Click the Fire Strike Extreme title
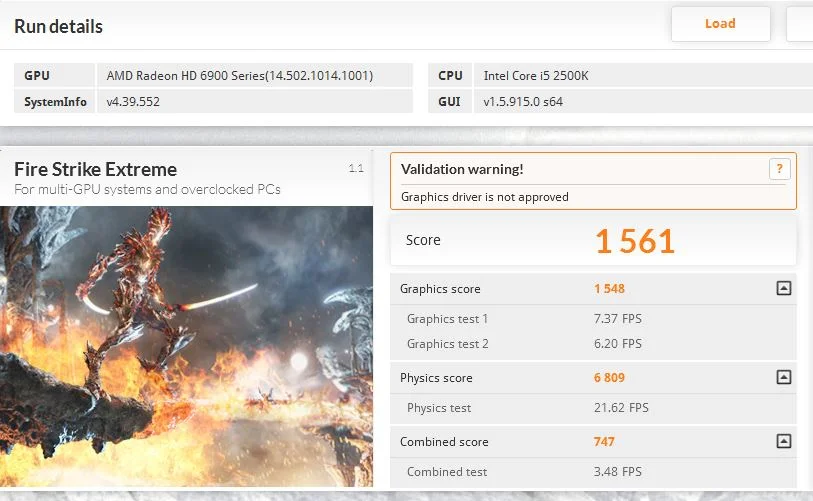The height and width of the screenshot is (501, 813). click(x=95, y=170)
